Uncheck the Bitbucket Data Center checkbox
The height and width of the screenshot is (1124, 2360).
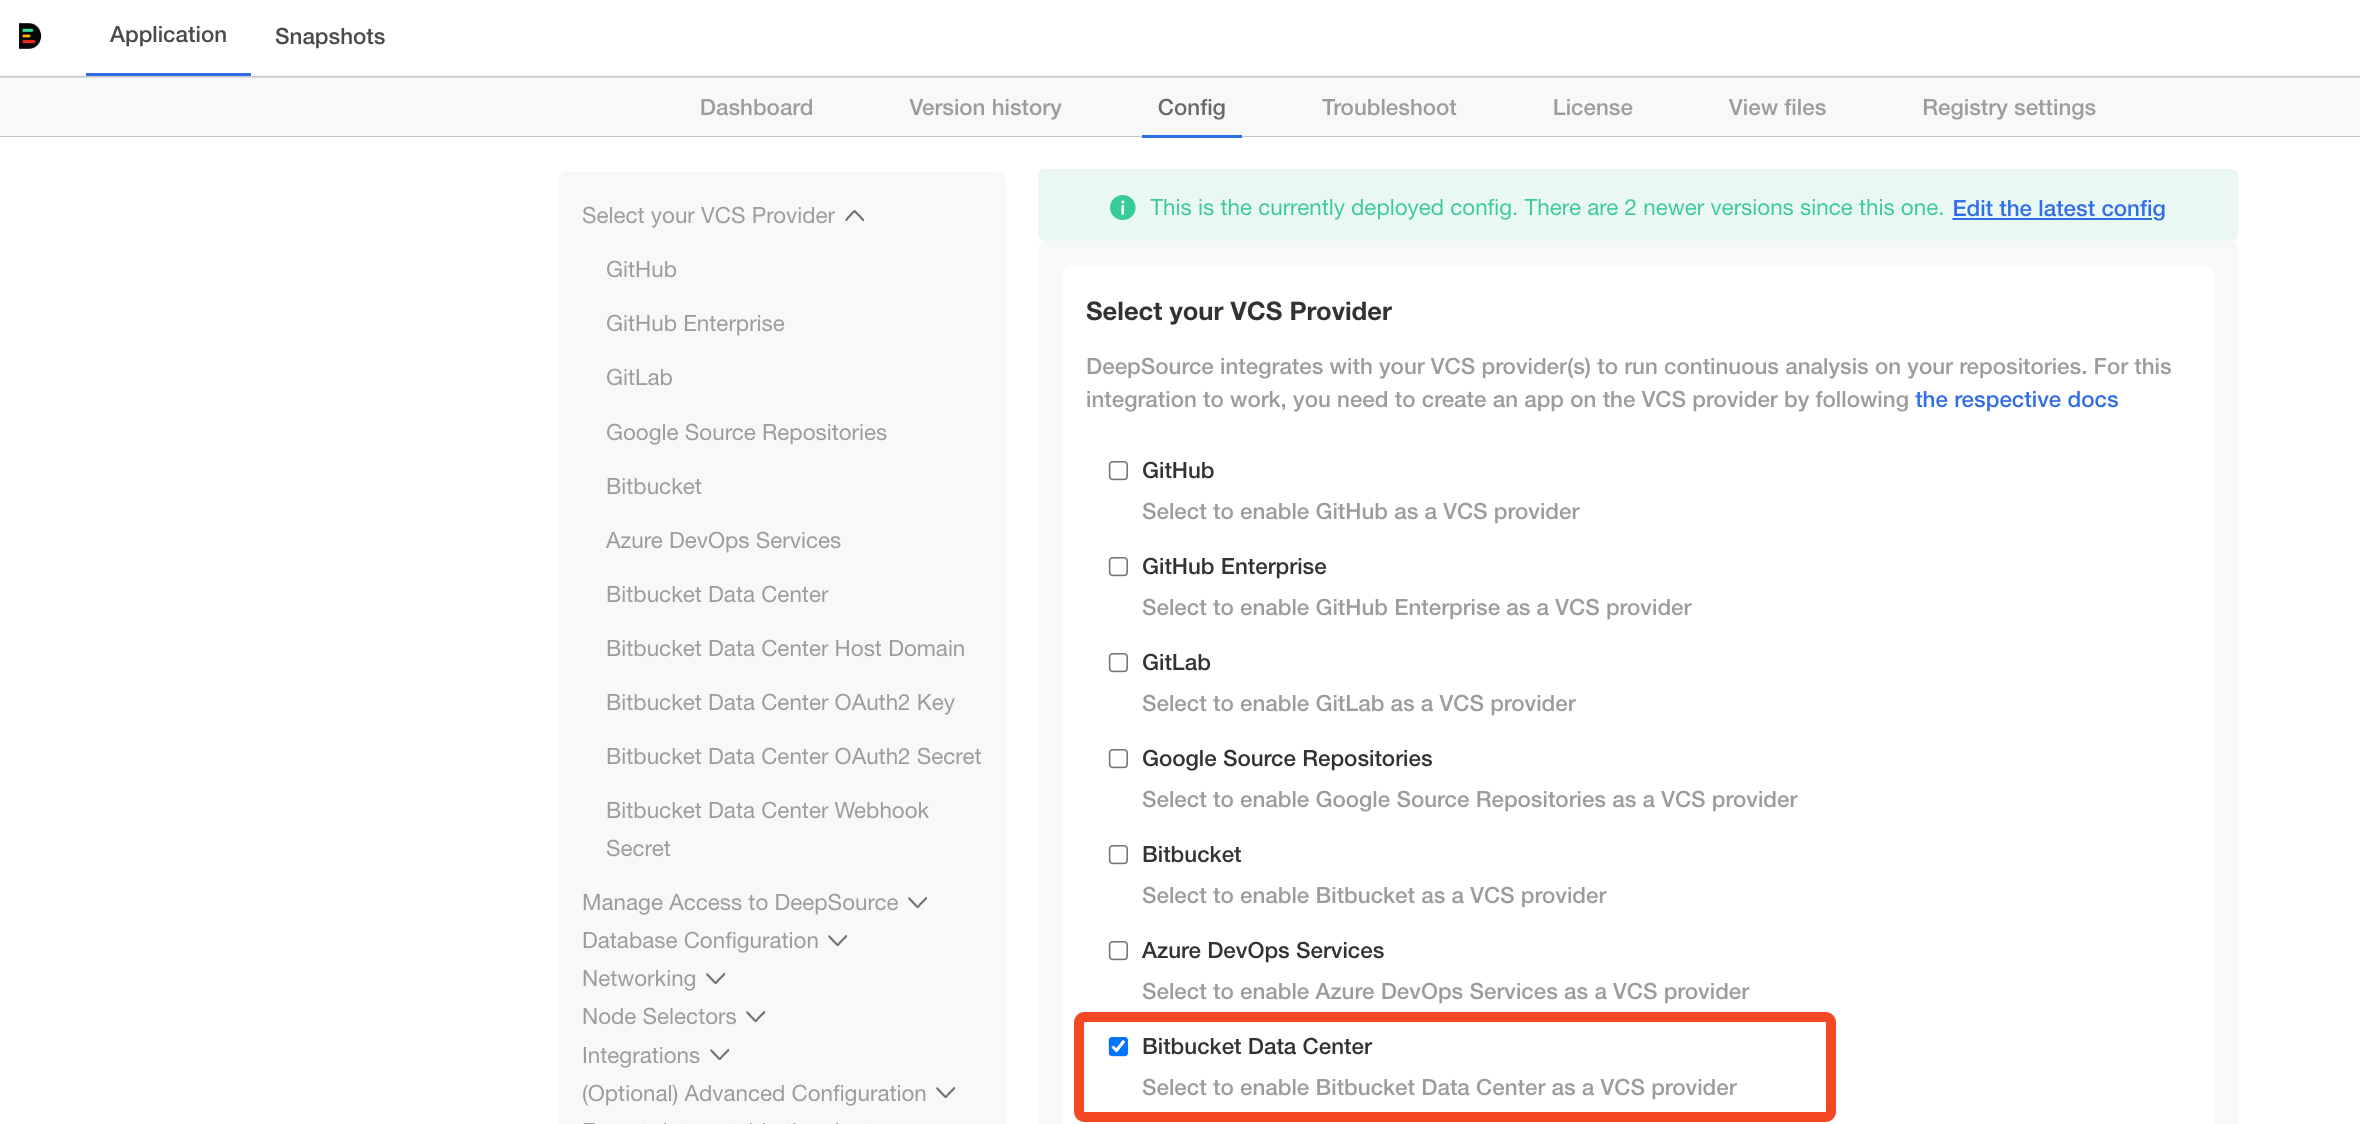coord(1118,1047)
